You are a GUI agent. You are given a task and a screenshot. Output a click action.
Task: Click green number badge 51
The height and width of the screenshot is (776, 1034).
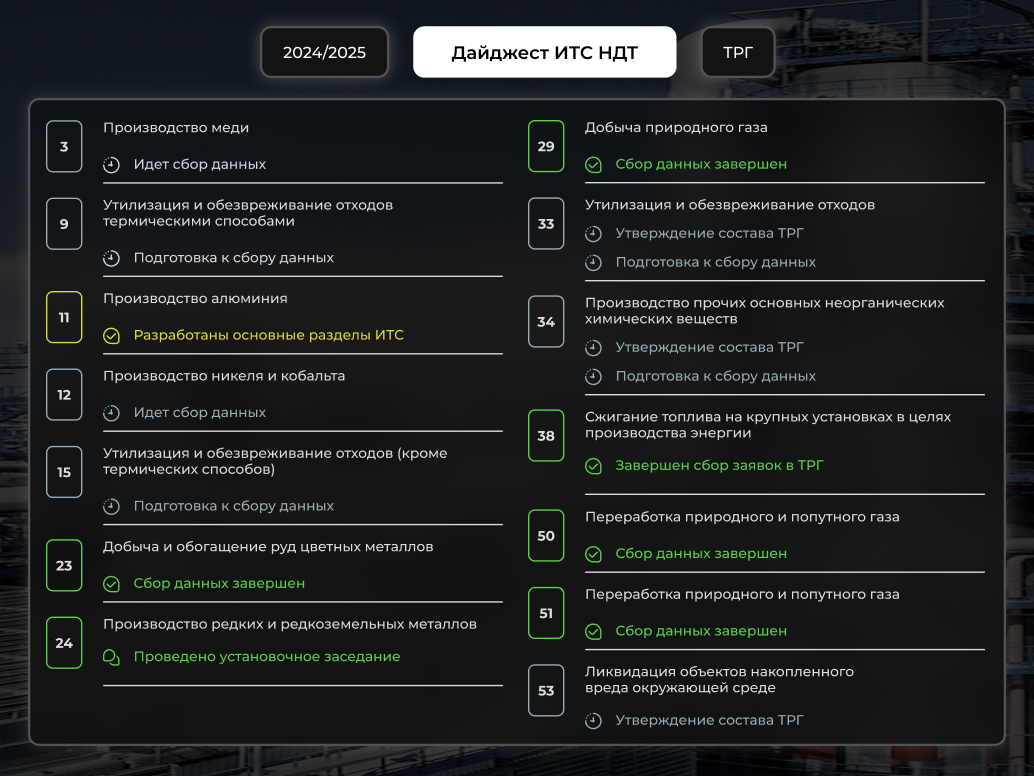546,613
